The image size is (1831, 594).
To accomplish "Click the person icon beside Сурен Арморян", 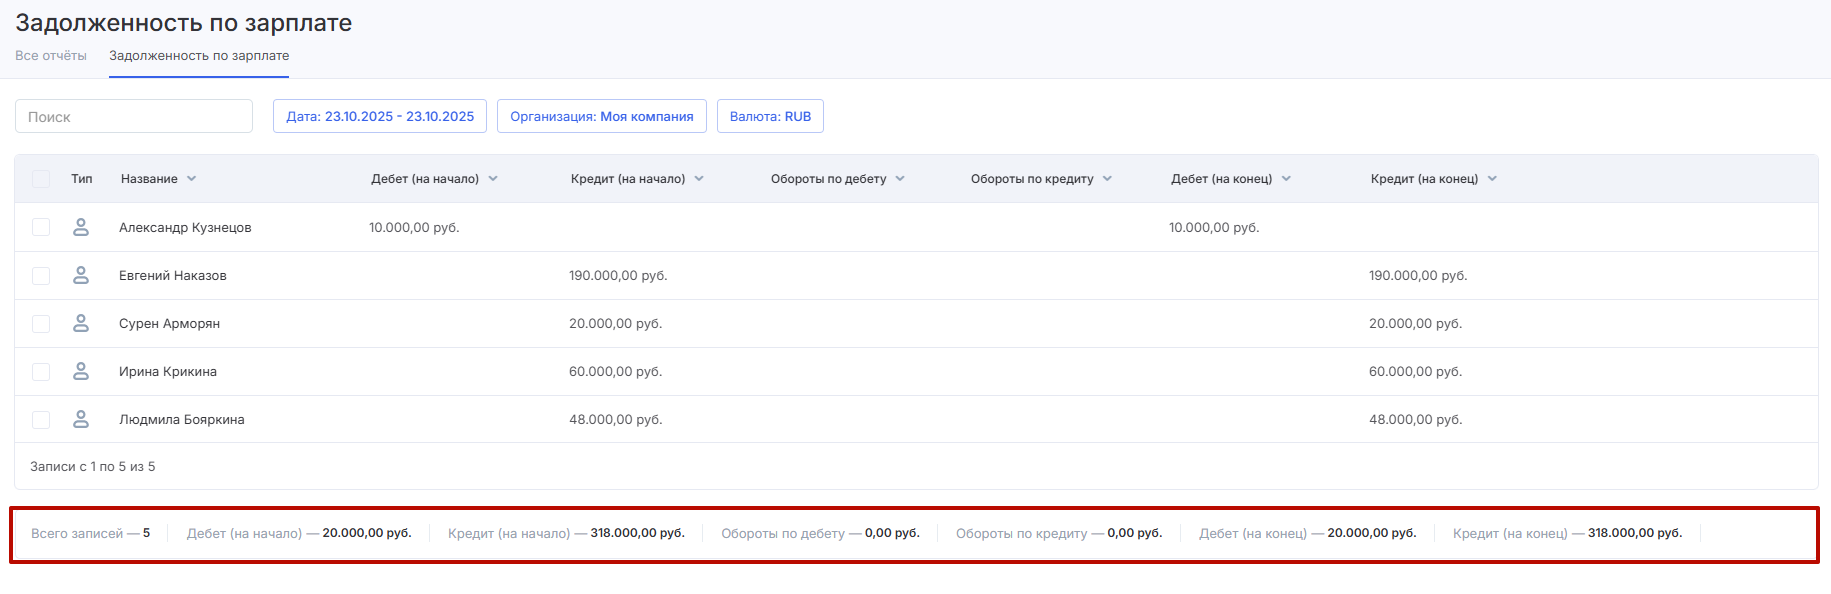I will tap(81, 323).
